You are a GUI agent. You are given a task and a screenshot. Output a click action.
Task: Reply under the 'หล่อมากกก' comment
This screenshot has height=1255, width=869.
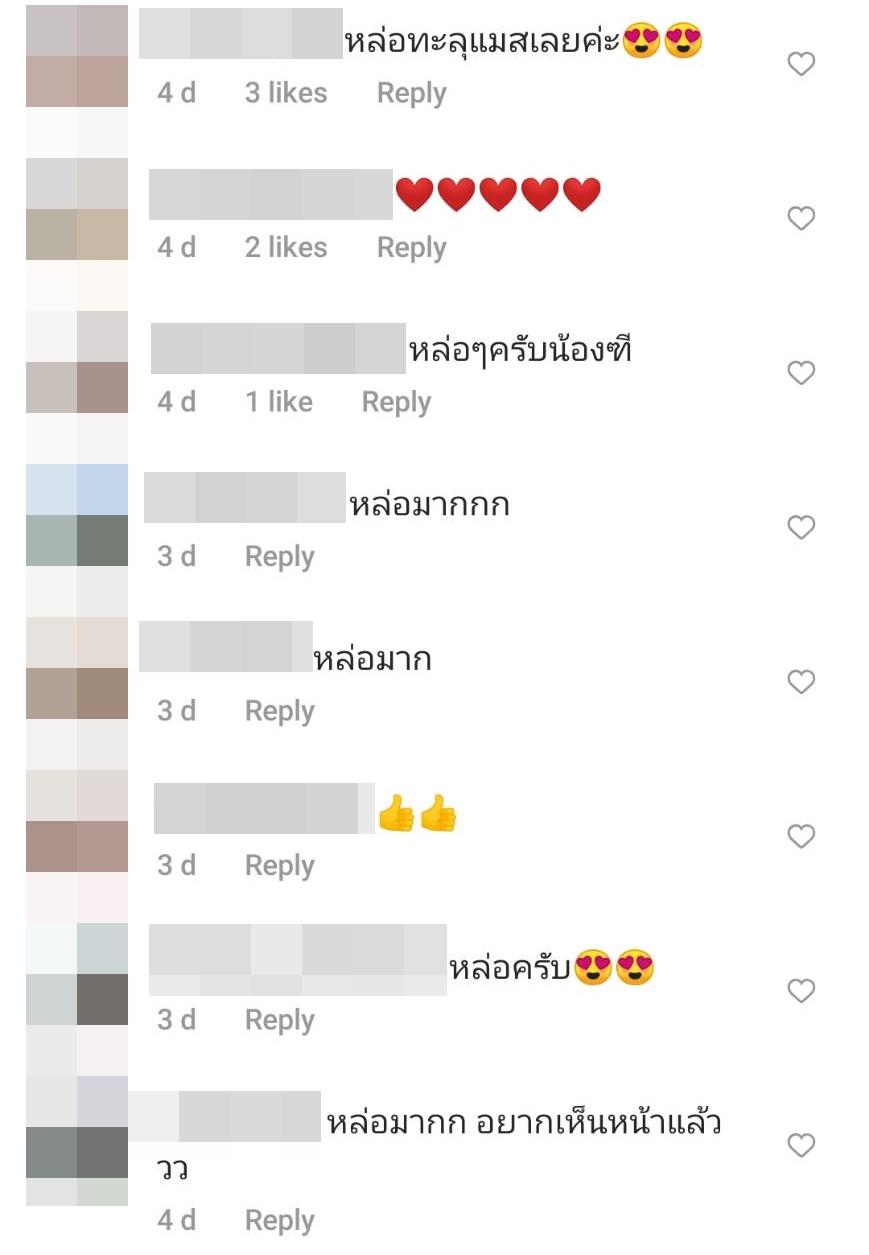[x=279, y=557]
